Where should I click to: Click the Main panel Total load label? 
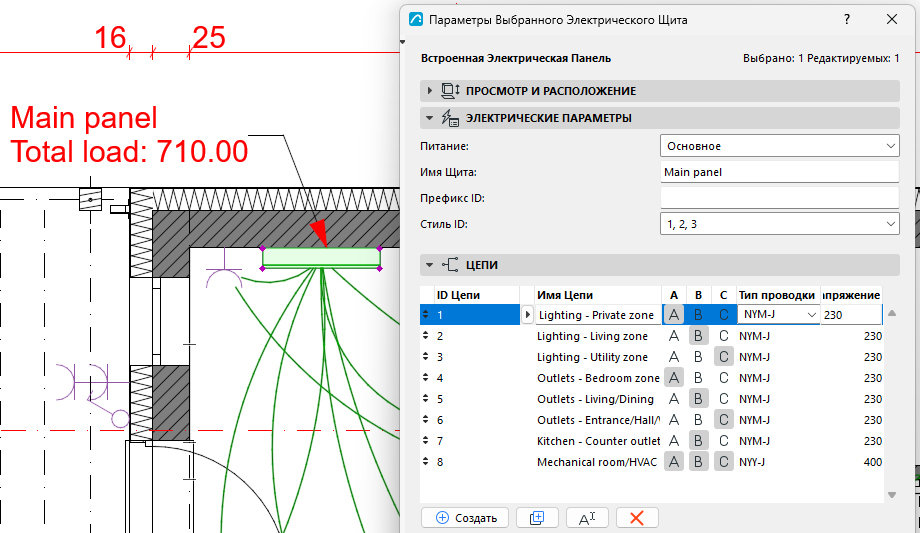[129, 134]
